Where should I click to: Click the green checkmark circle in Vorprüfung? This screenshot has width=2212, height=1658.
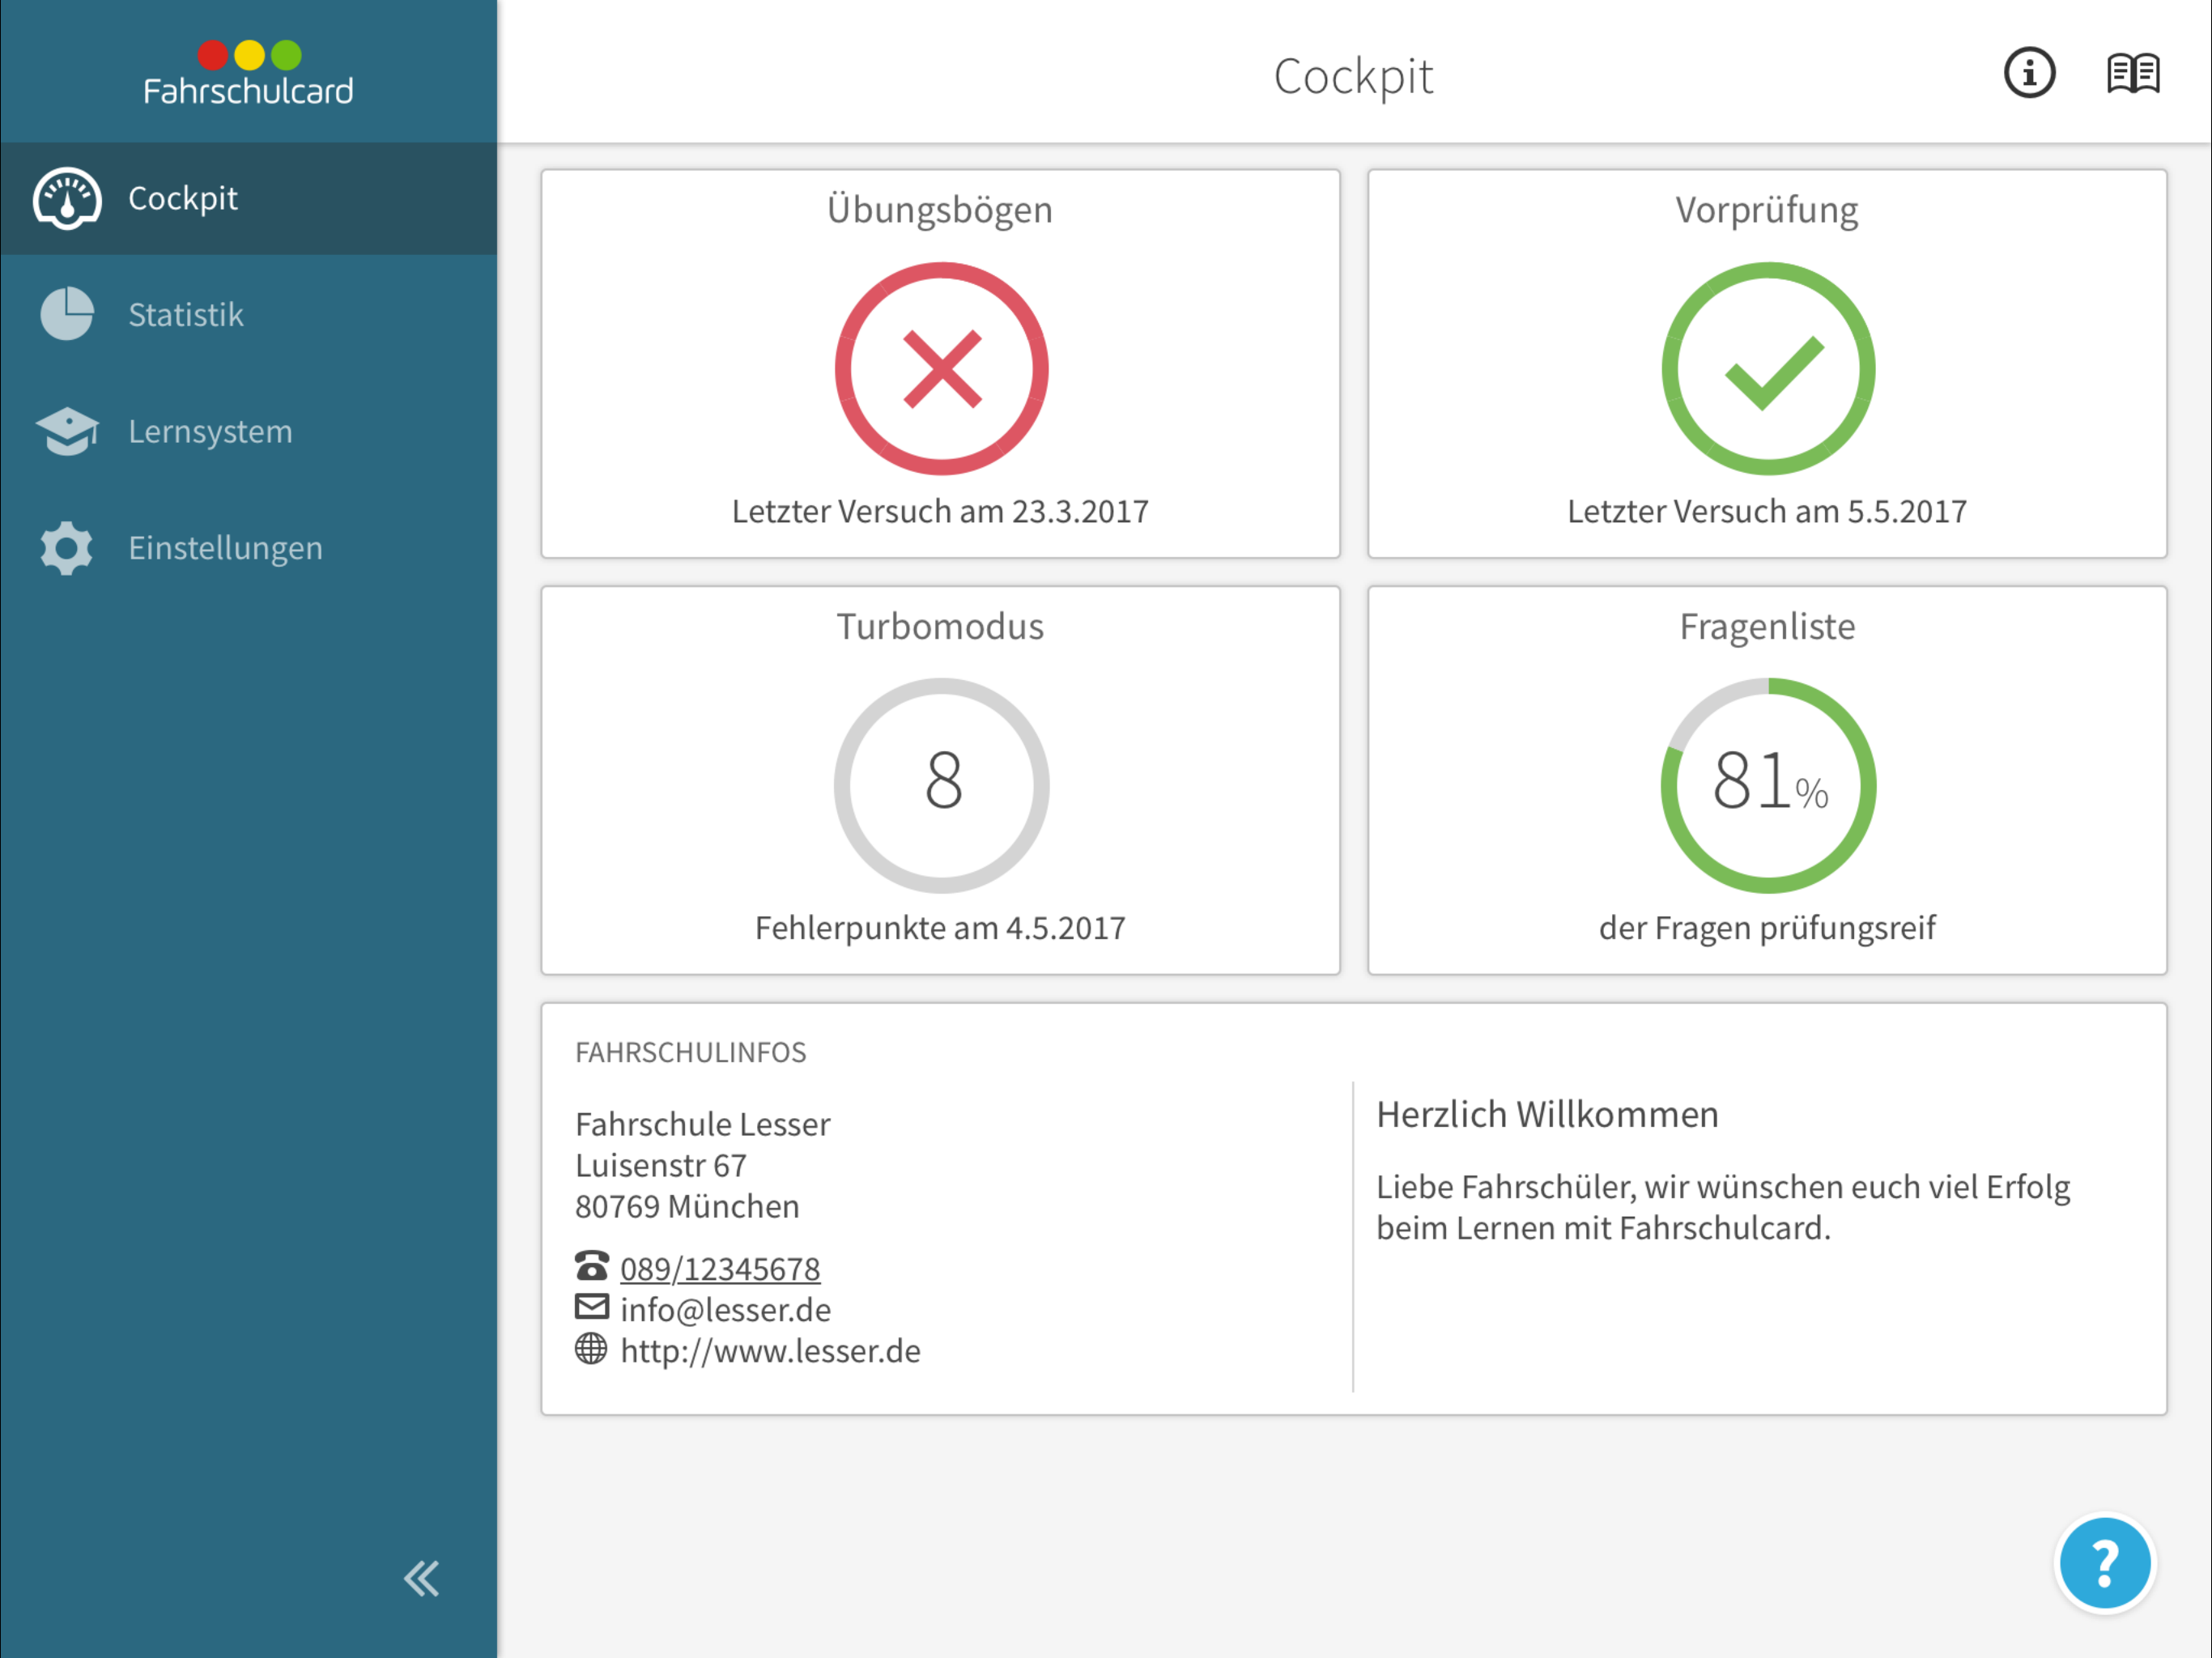click(1767, 369)
